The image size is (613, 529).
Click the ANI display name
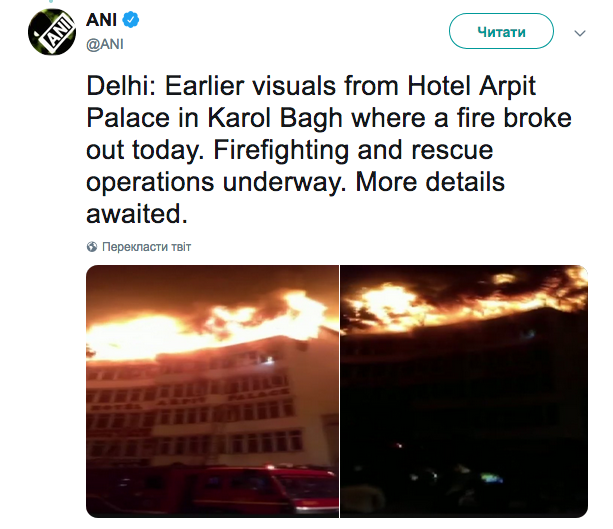[x=101, y=20]
